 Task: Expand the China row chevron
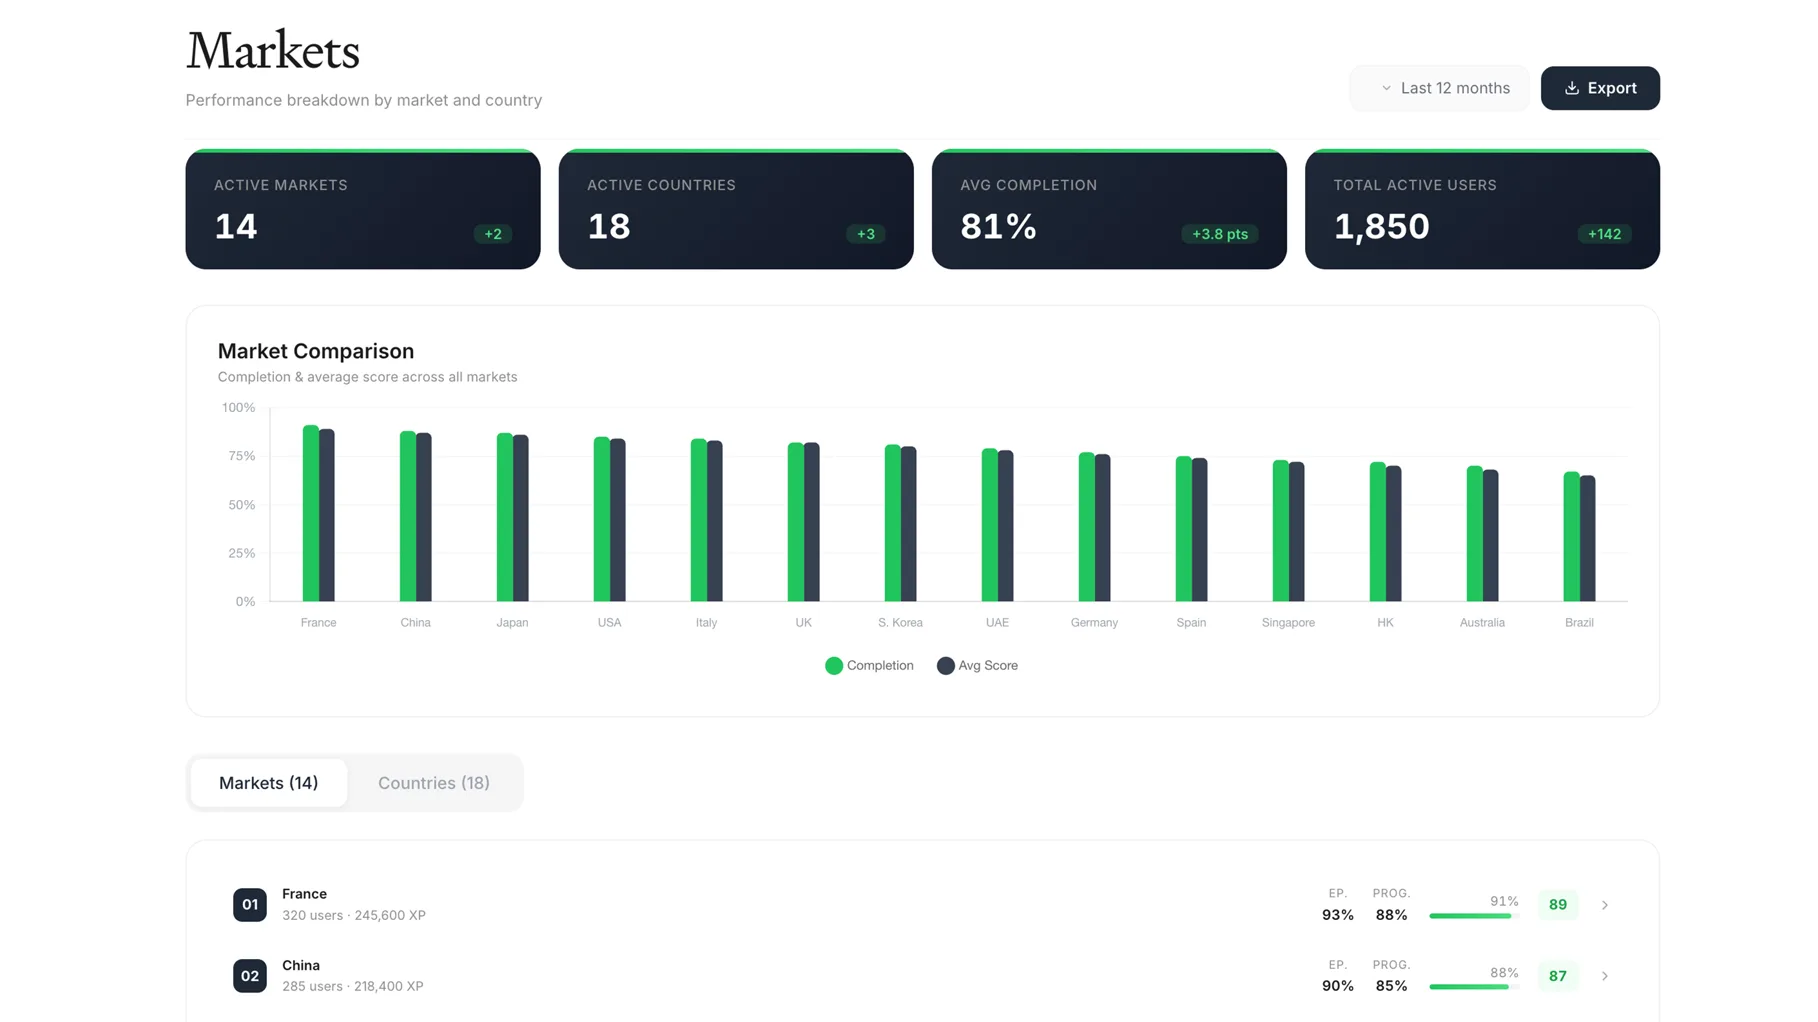click(1604, 975)
